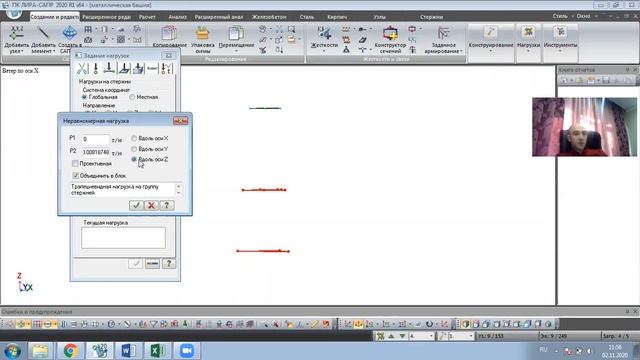Open Microsoft Word from the taskbar
The width and height of the screenshot is (640, 360).
click(128, 351)
